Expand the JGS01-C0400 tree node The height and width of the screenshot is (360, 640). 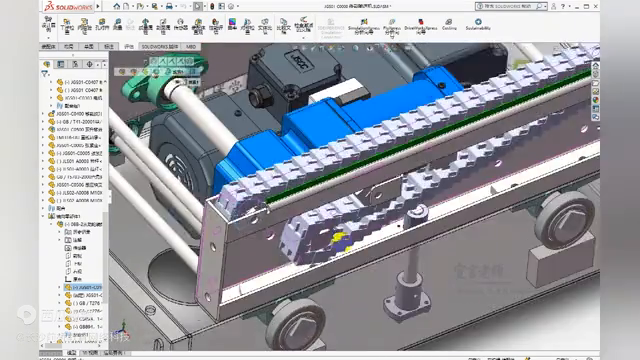[43, 114]
